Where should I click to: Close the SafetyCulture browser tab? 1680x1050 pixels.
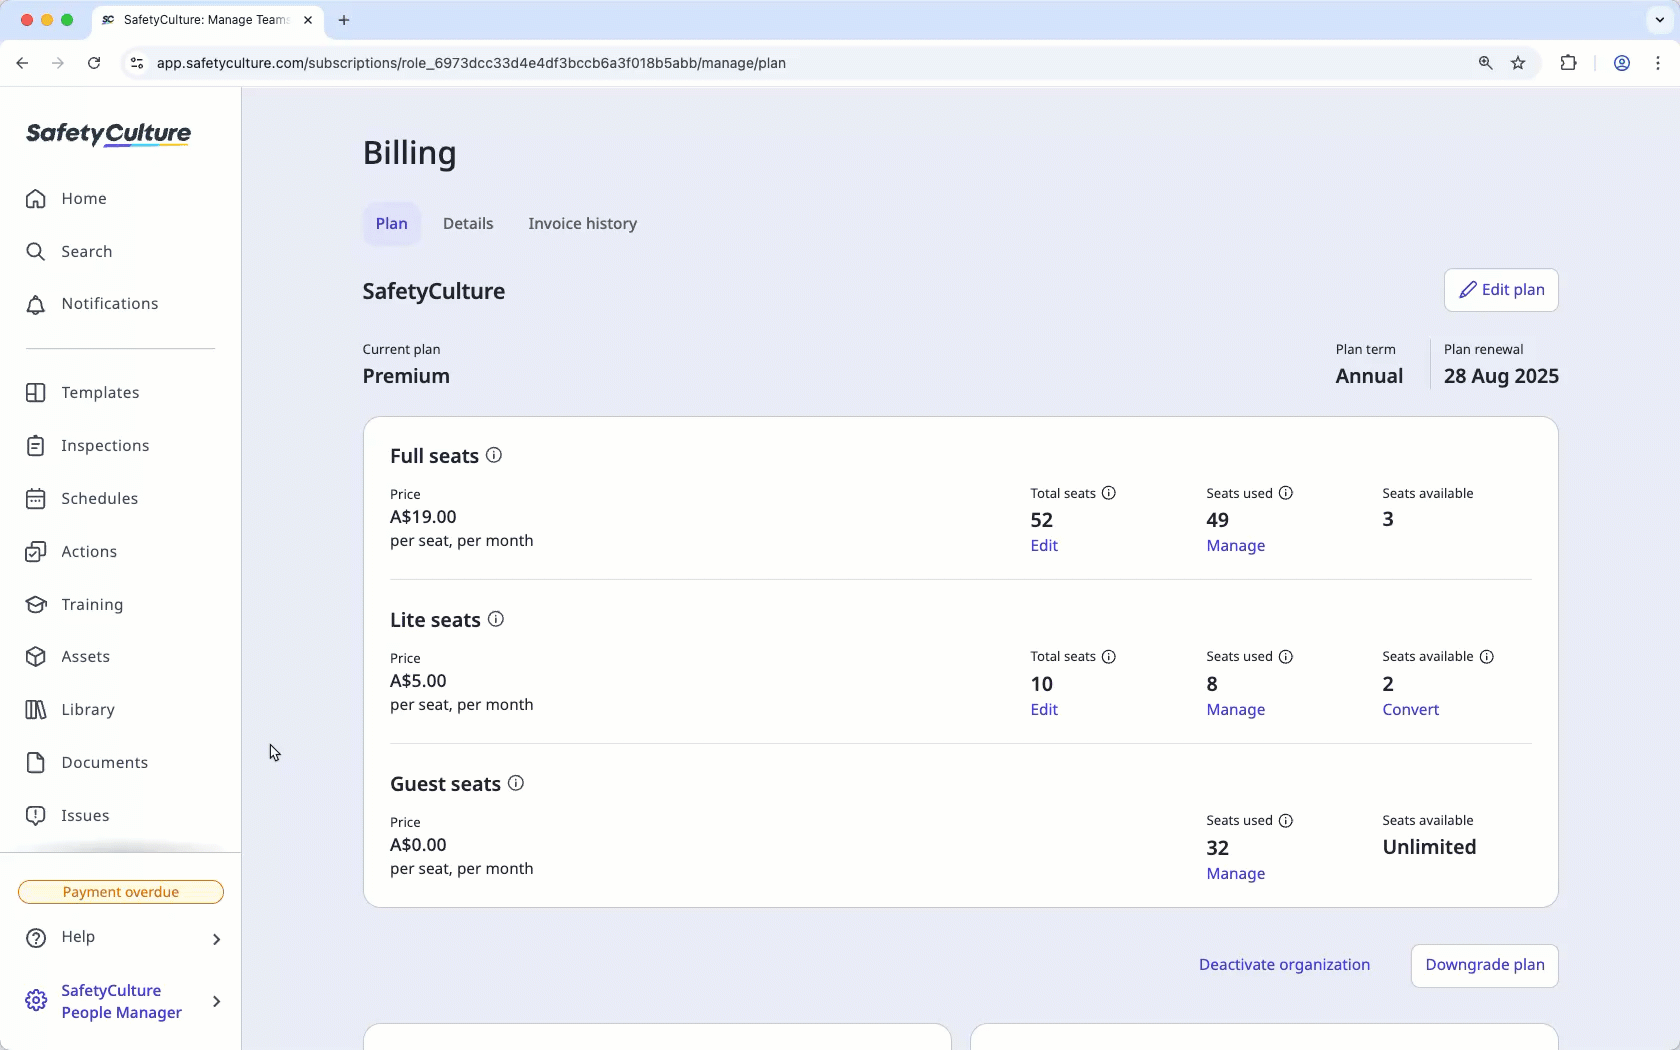pyautogui.click(x=308, y=20)
